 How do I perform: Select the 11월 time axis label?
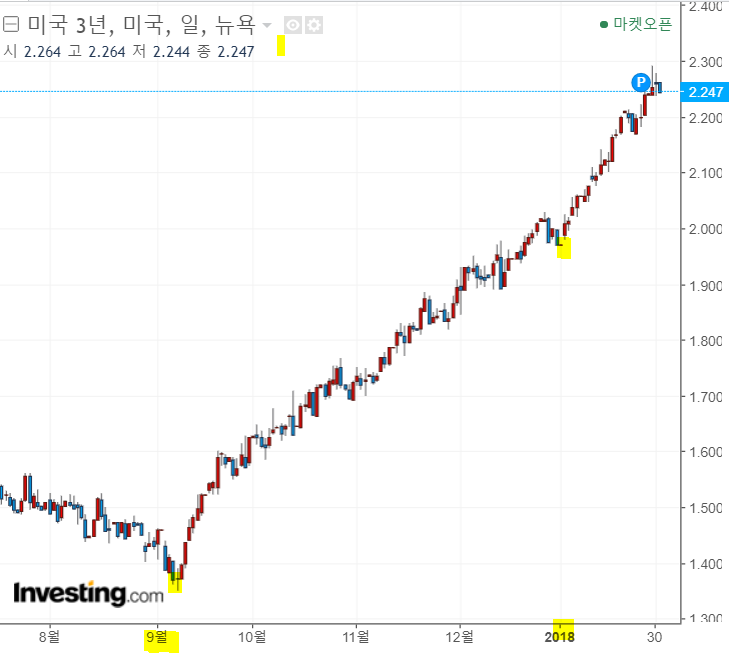pyautogui.click(x=356, y=636)
